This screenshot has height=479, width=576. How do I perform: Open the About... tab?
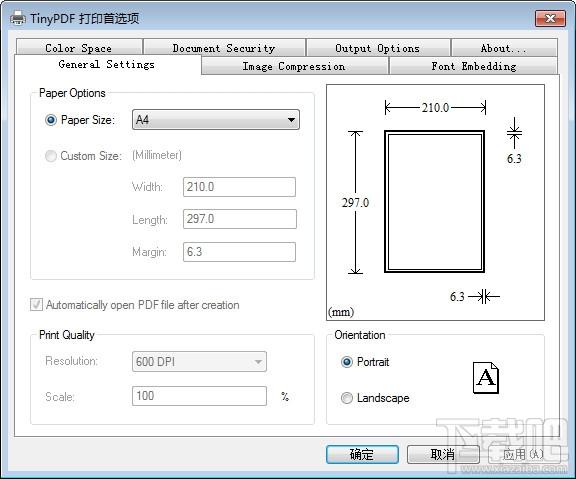[504, 48]
